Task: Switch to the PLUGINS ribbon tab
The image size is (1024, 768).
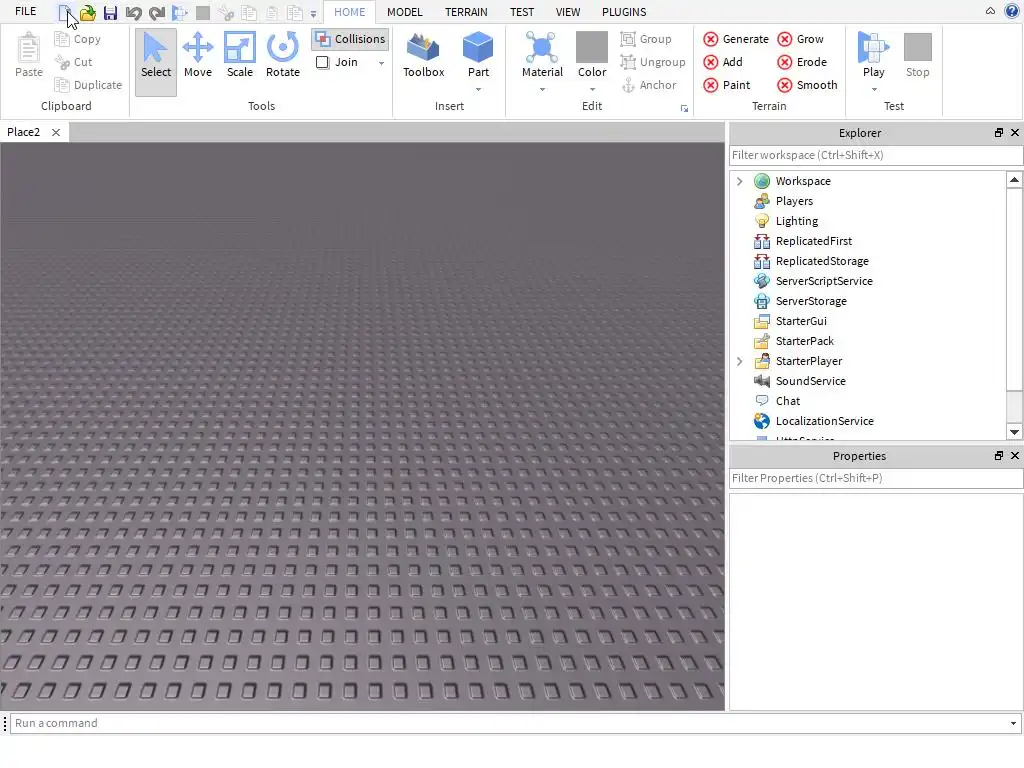Action: [x=624, y=12]
